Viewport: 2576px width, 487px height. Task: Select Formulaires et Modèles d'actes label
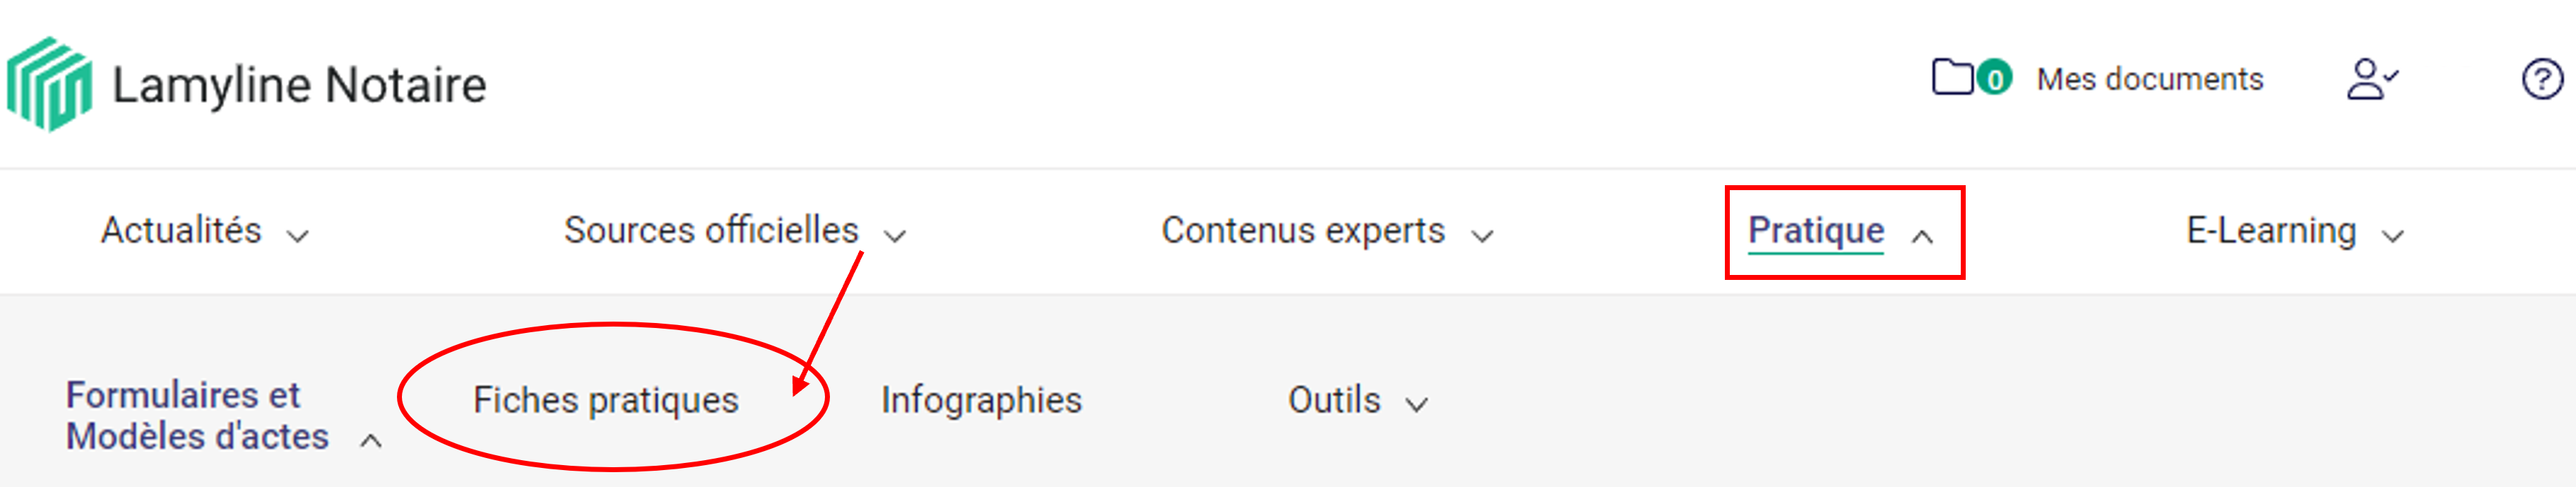point(197,415)
